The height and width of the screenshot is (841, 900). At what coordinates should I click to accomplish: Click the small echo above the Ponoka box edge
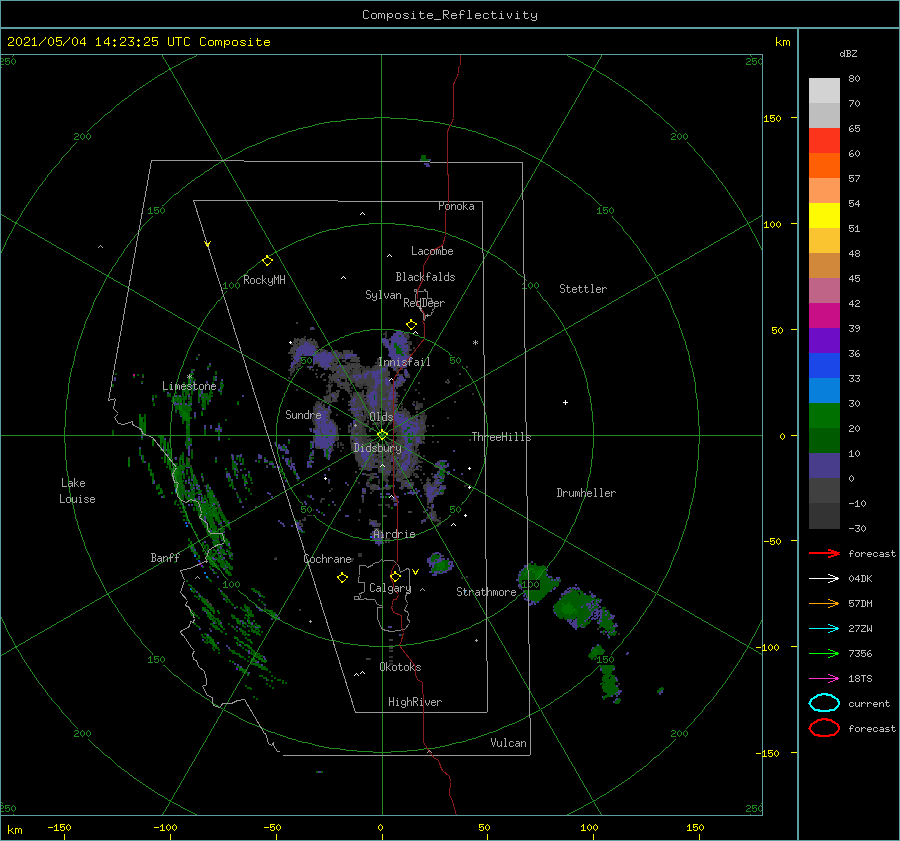click(425, 160)
